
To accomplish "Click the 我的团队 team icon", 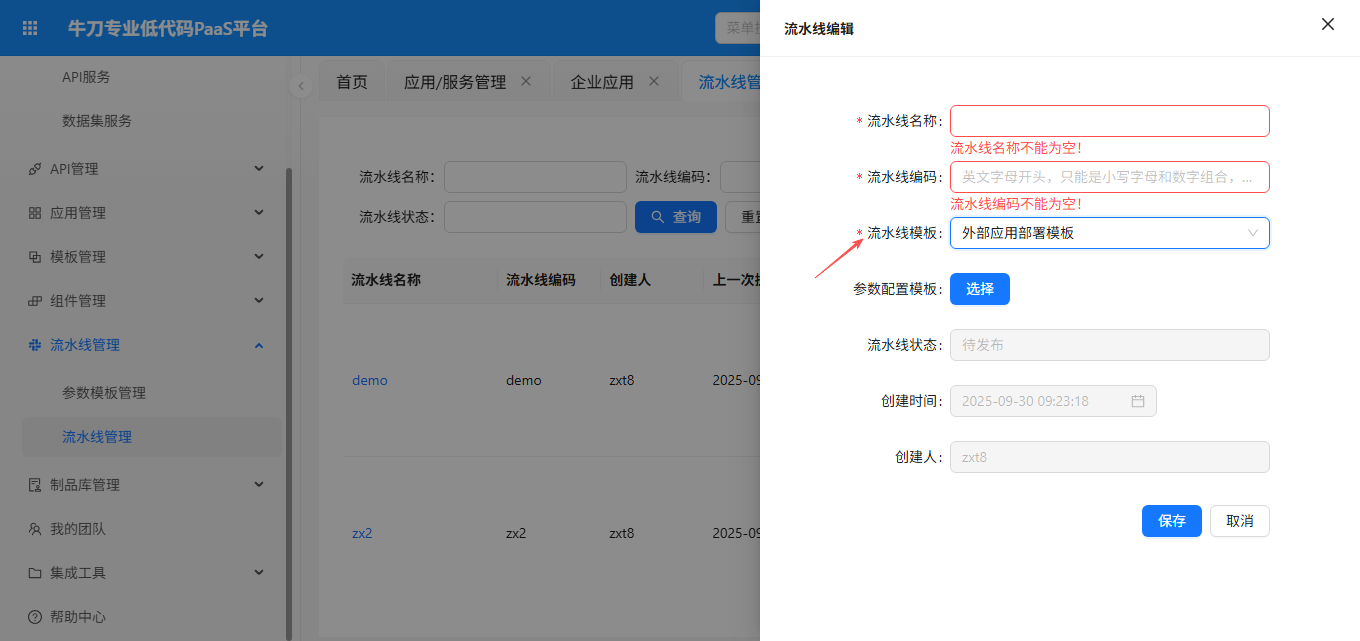I will click(x=35, y=529).
